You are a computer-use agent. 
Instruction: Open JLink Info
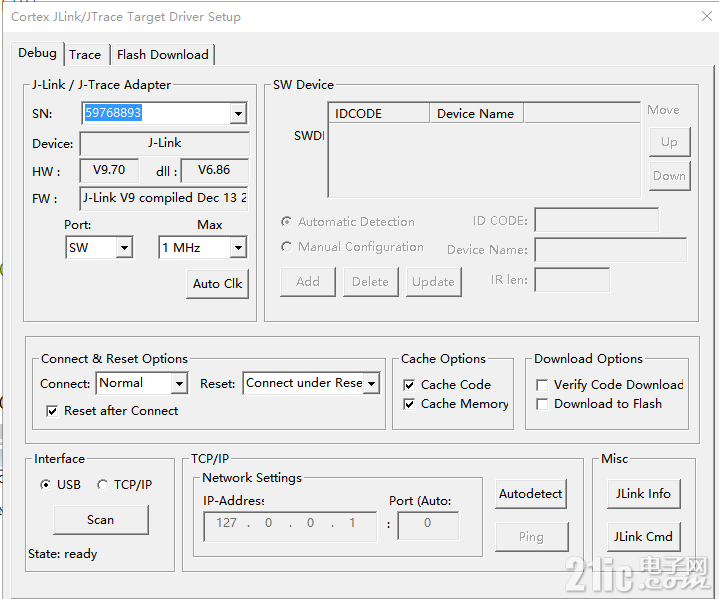coord(643,494)
